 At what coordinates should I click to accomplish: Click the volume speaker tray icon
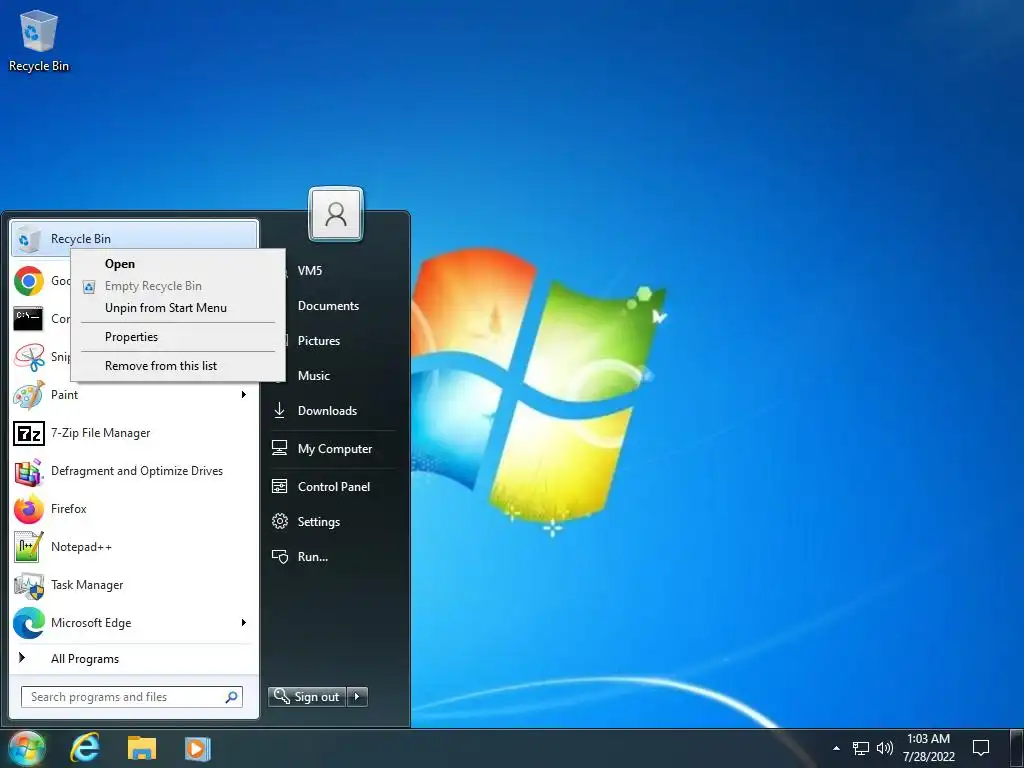click(884, 748)
